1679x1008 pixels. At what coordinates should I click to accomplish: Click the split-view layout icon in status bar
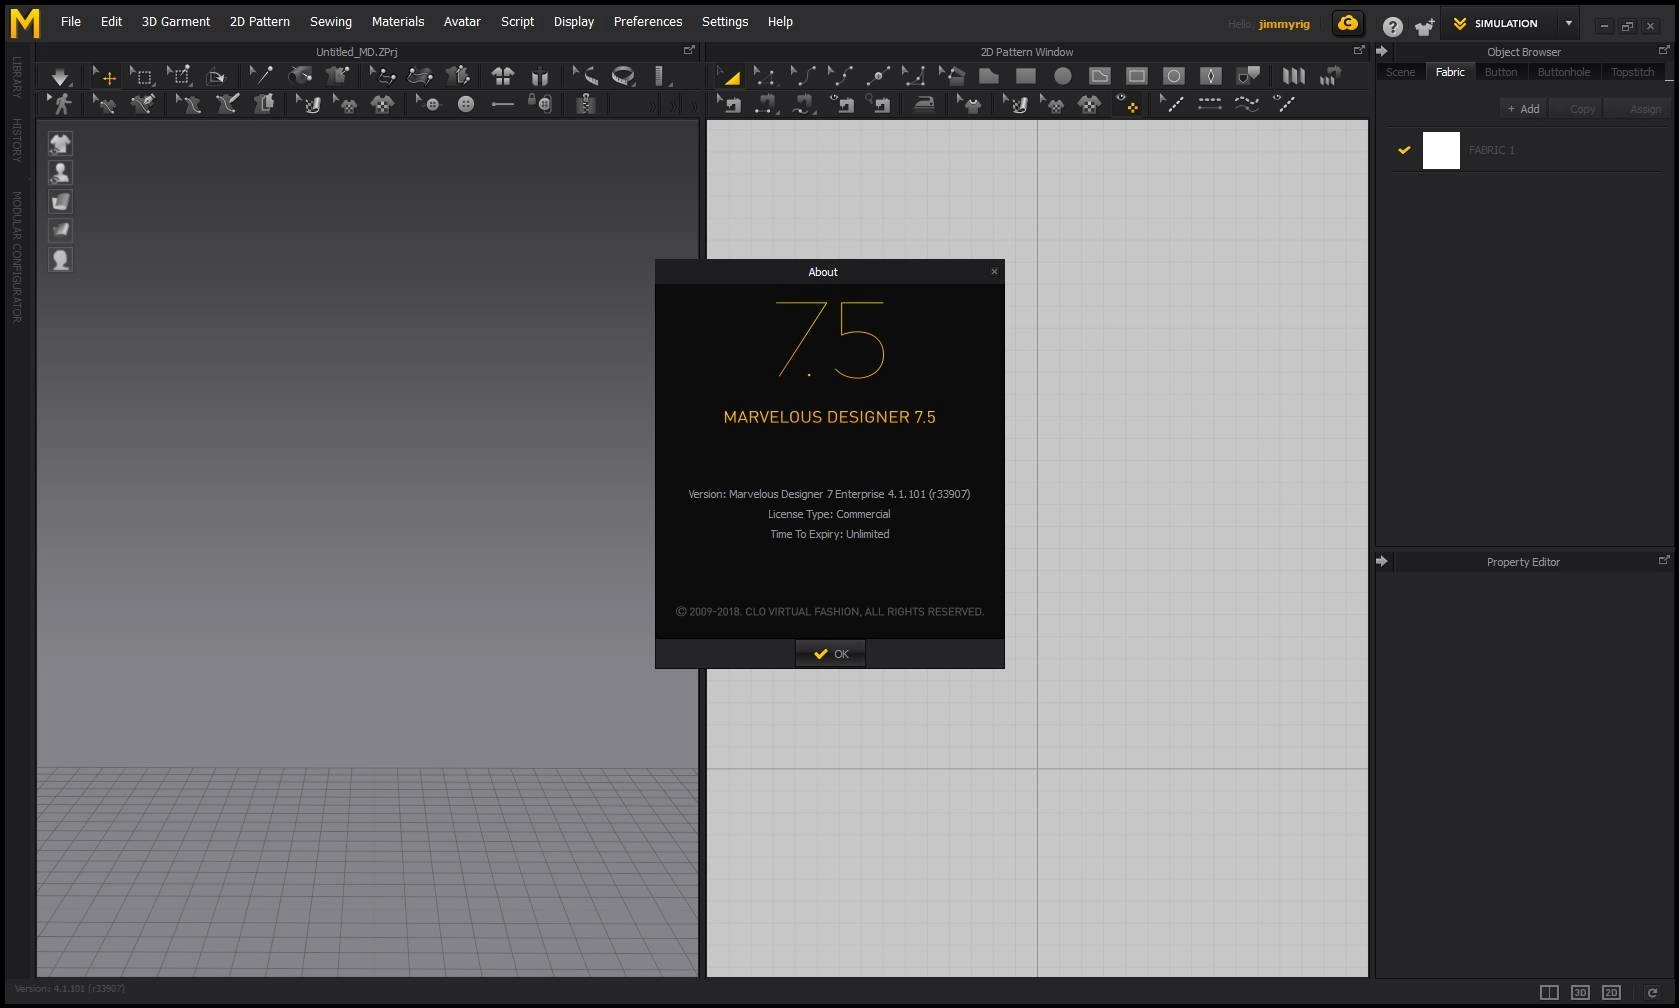(1549, 992)
